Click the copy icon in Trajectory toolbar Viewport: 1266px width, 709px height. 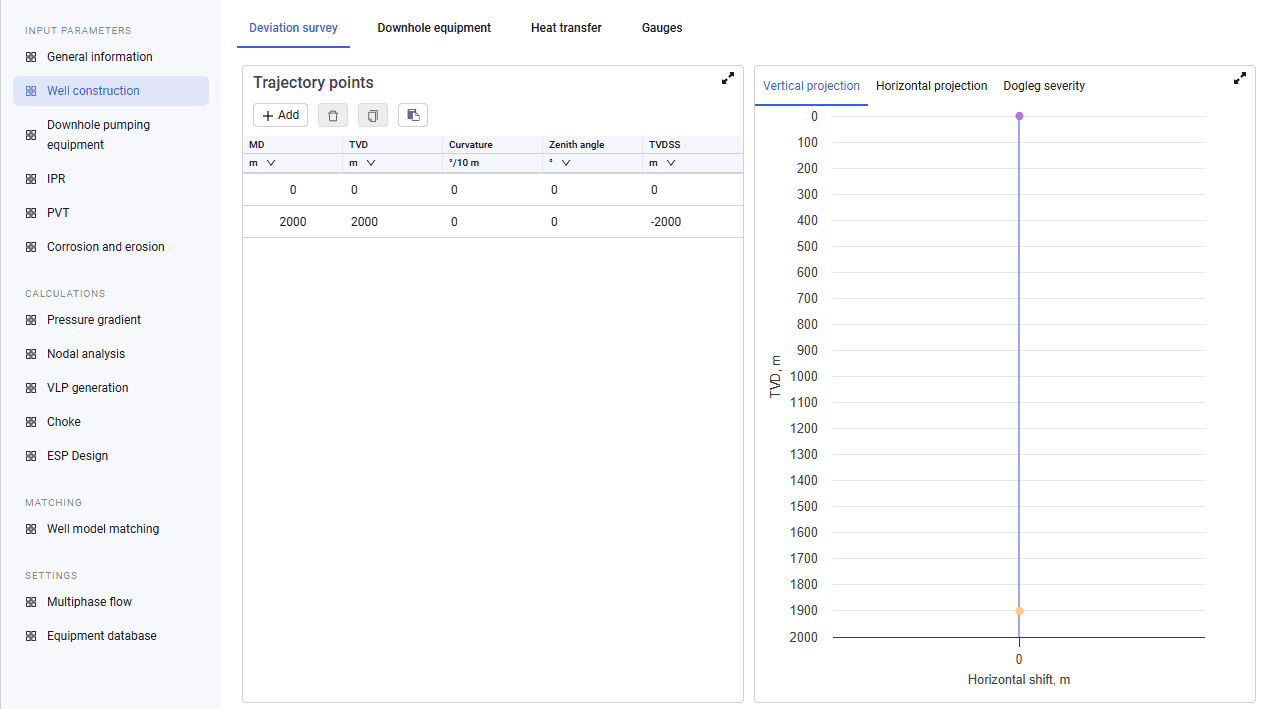point(373,115)
